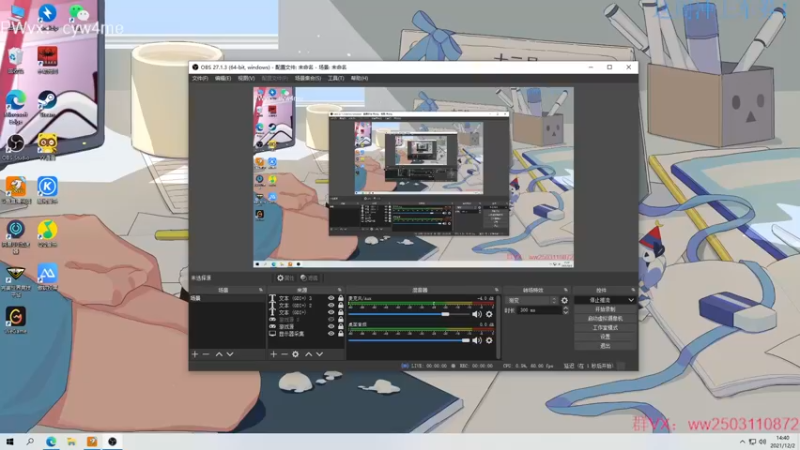
Task: Open the 视图(V) menu
Action: (246, 79)
